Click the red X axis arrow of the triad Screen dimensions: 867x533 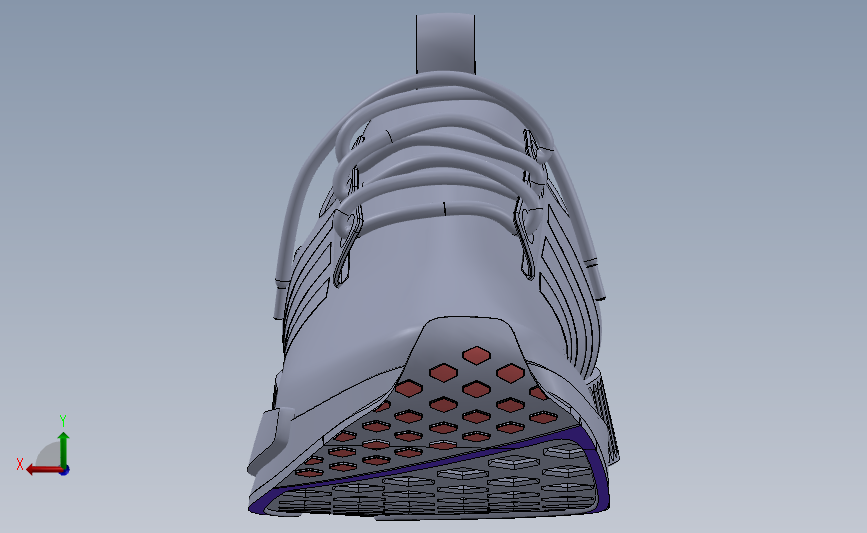[x=44, y=470]
